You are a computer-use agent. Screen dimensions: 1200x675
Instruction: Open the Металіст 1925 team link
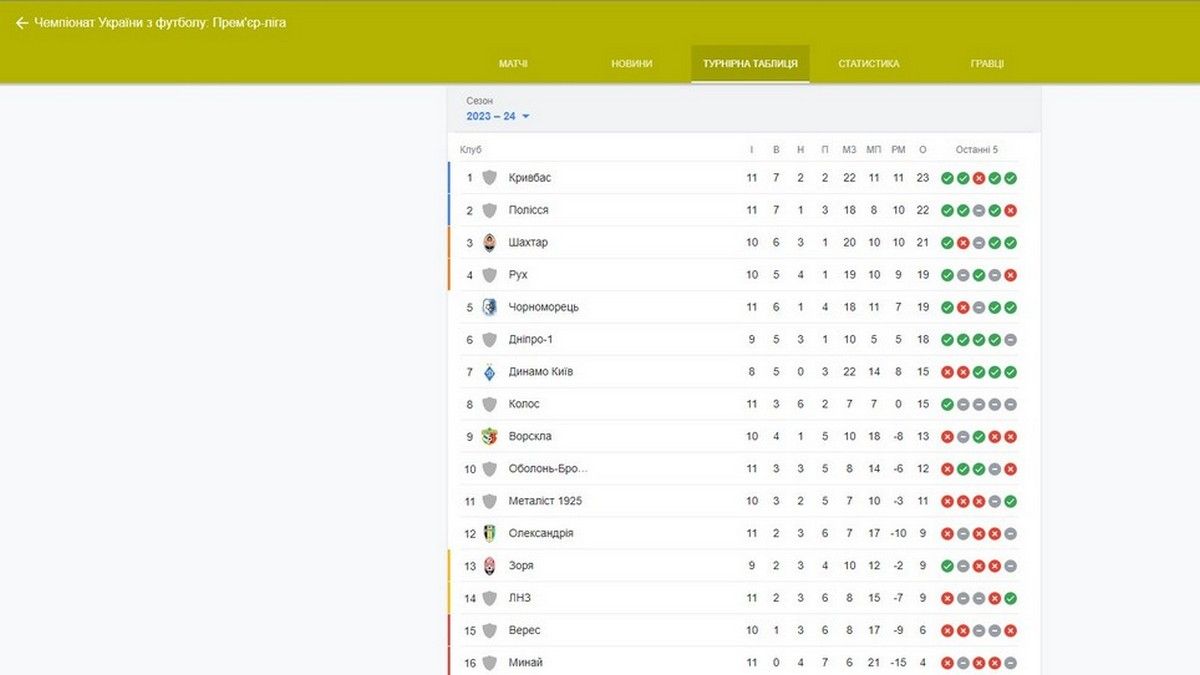tap(545, 501)
